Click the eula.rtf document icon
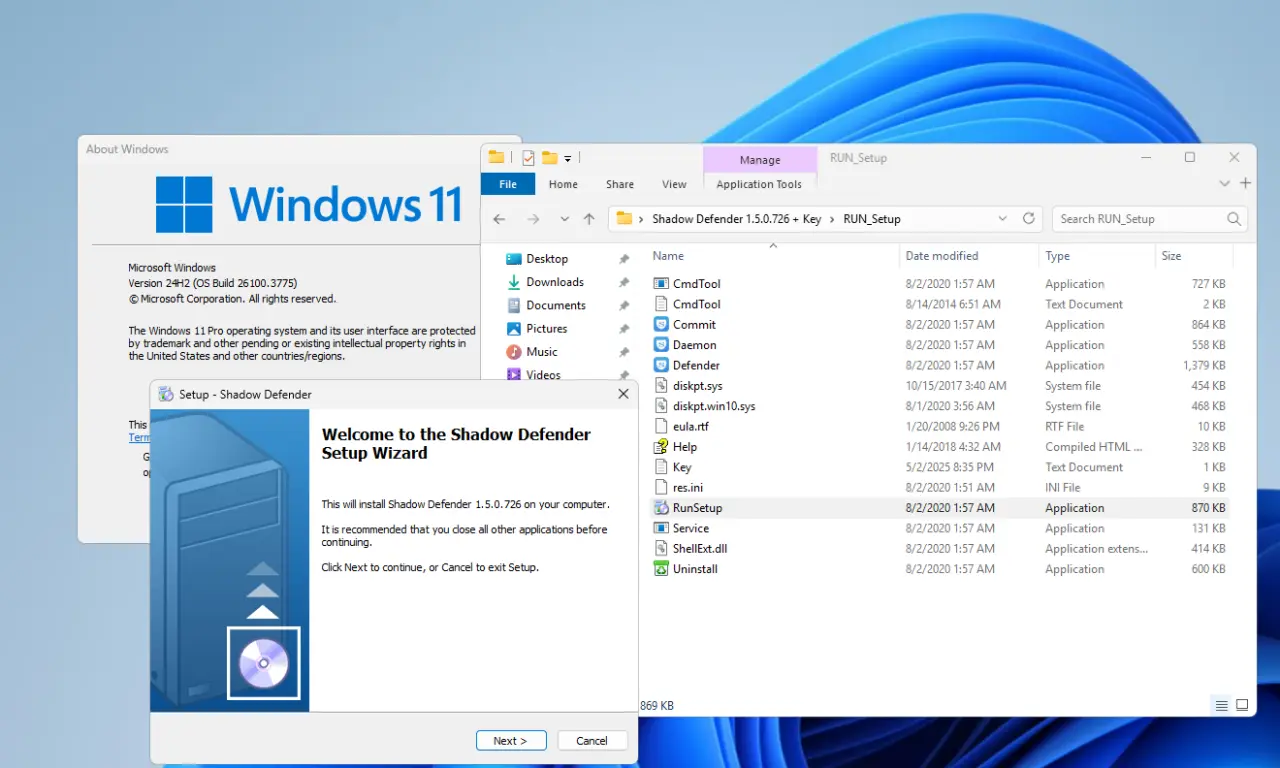This screenshot has width=1280, height=768. coord(660,426)
